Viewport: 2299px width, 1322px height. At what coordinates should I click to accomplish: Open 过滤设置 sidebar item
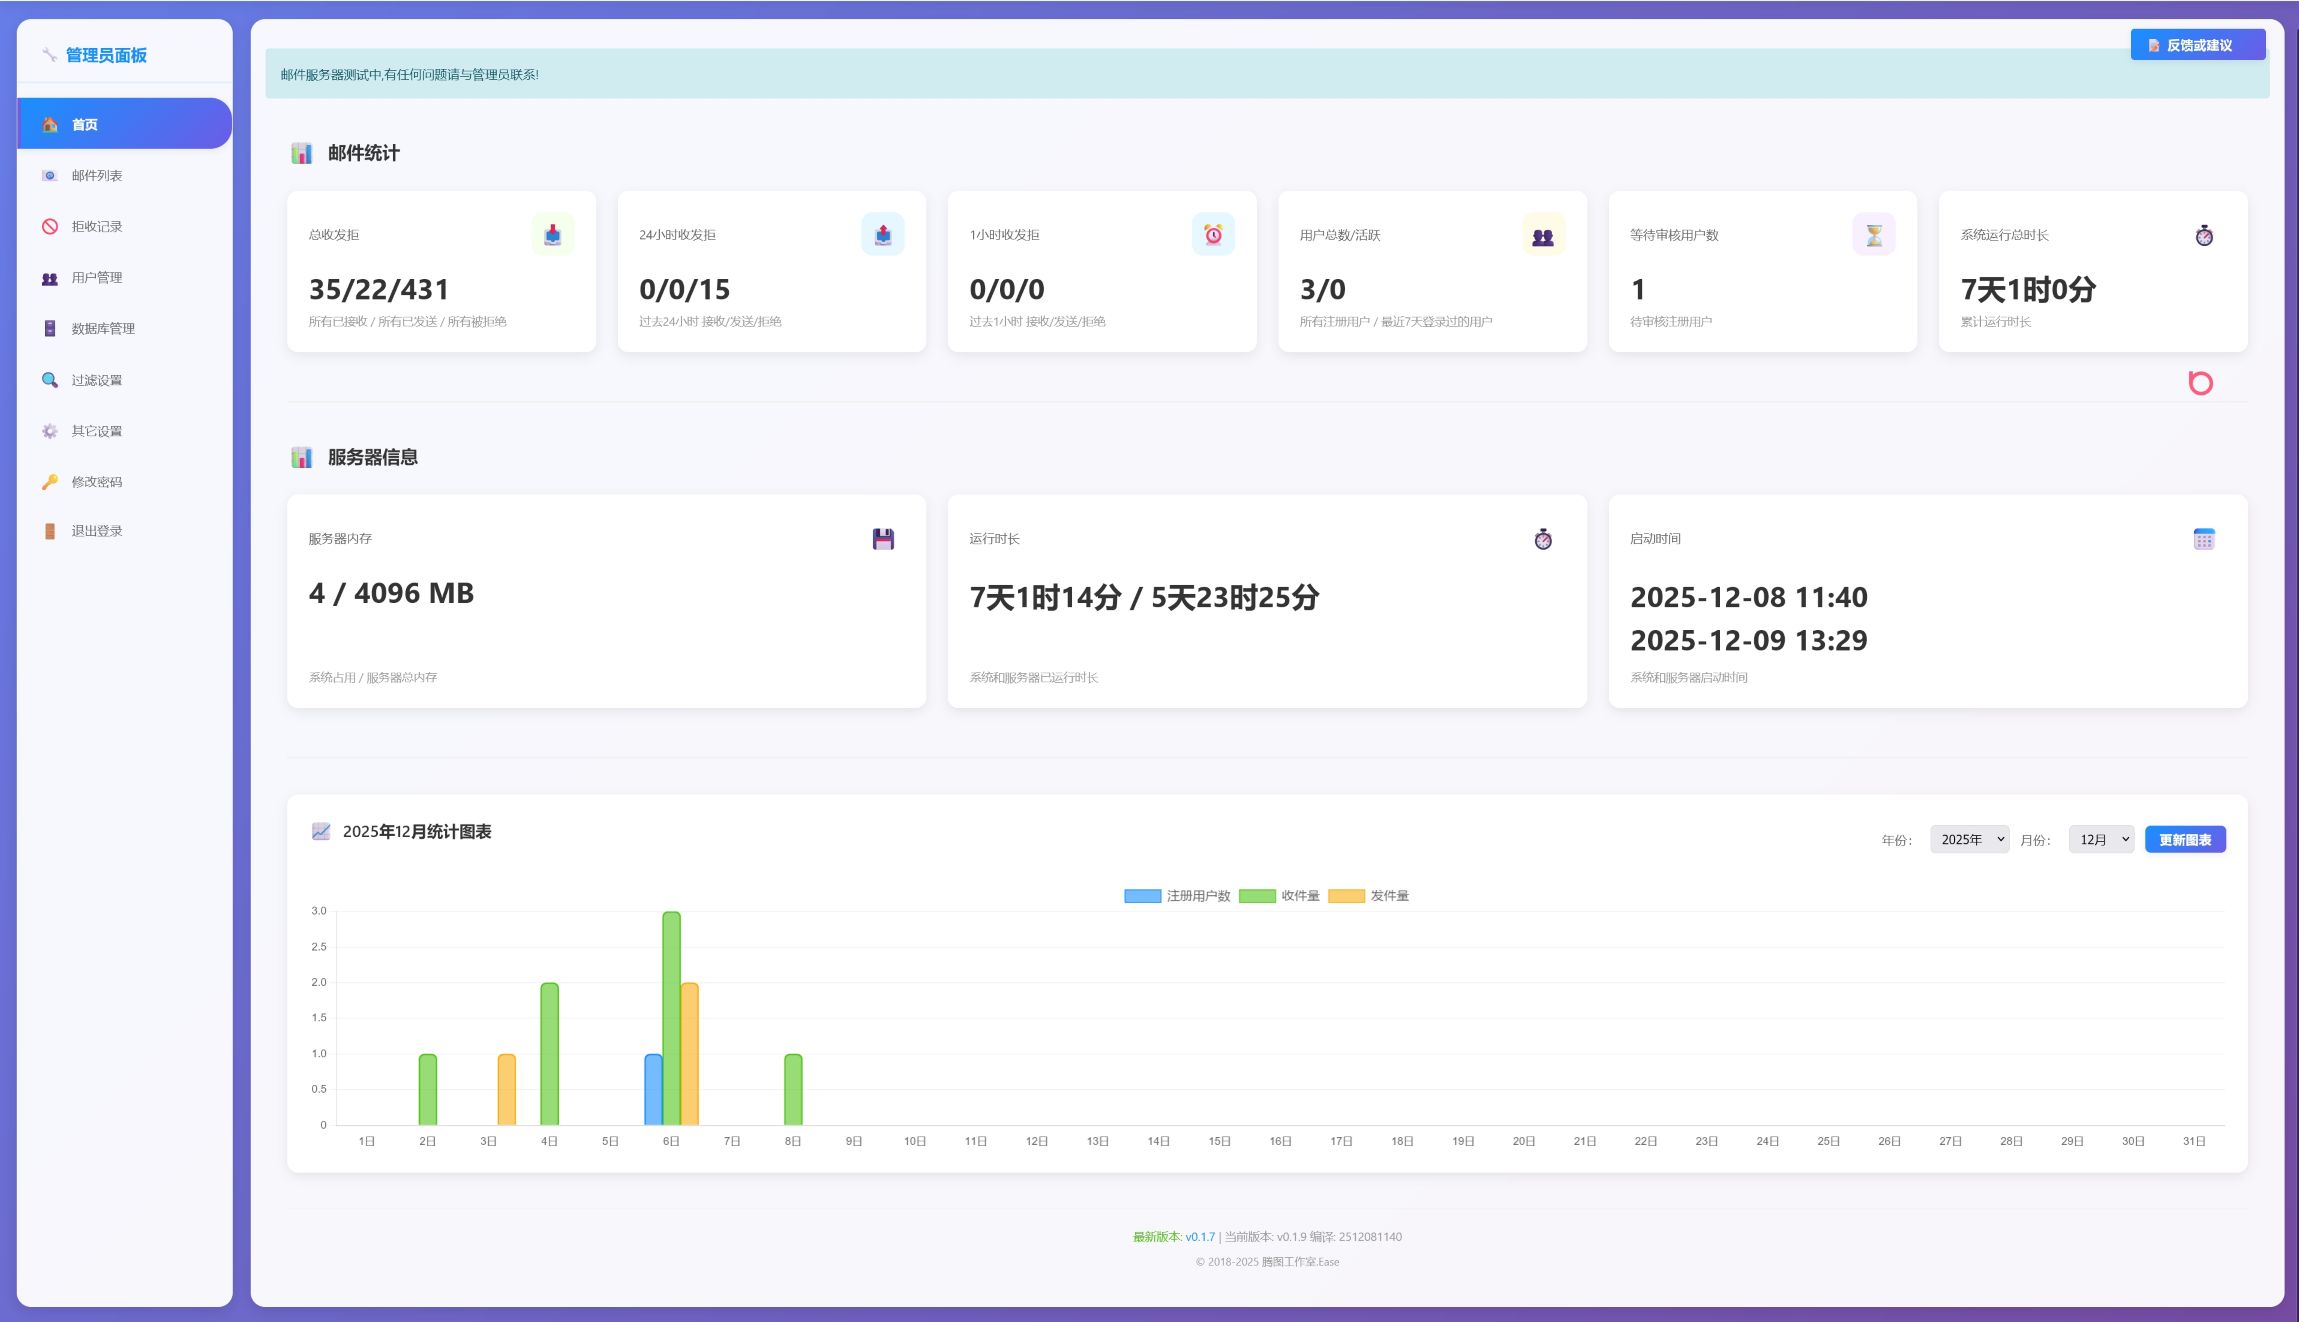[x=97, y=380]
